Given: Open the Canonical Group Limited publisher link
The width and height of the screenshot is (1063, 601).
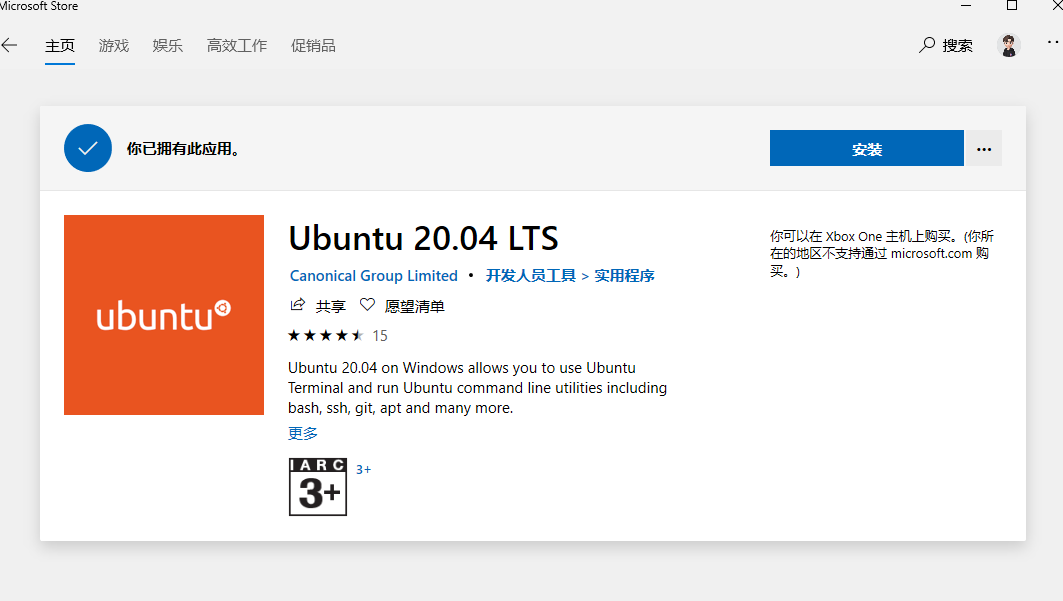Looking at the screenshot, I should tap(374, 276).
